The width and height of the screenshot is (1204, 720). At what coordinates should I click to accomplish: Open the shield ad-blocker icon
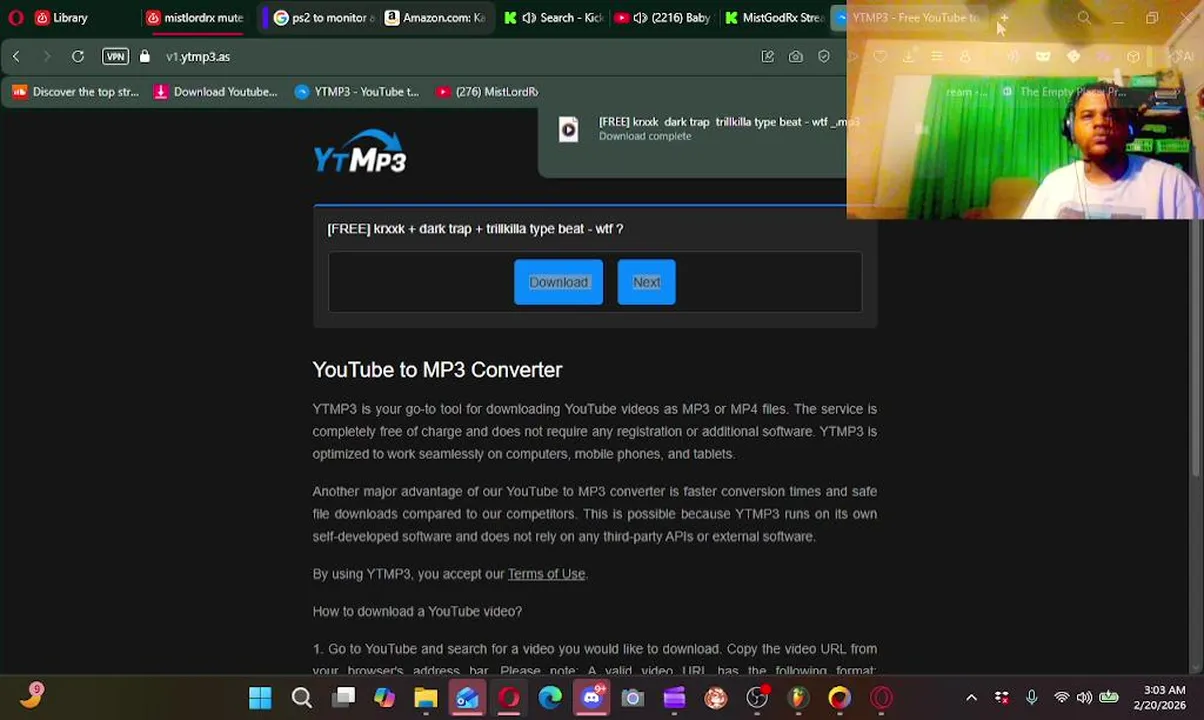[824, 57]
